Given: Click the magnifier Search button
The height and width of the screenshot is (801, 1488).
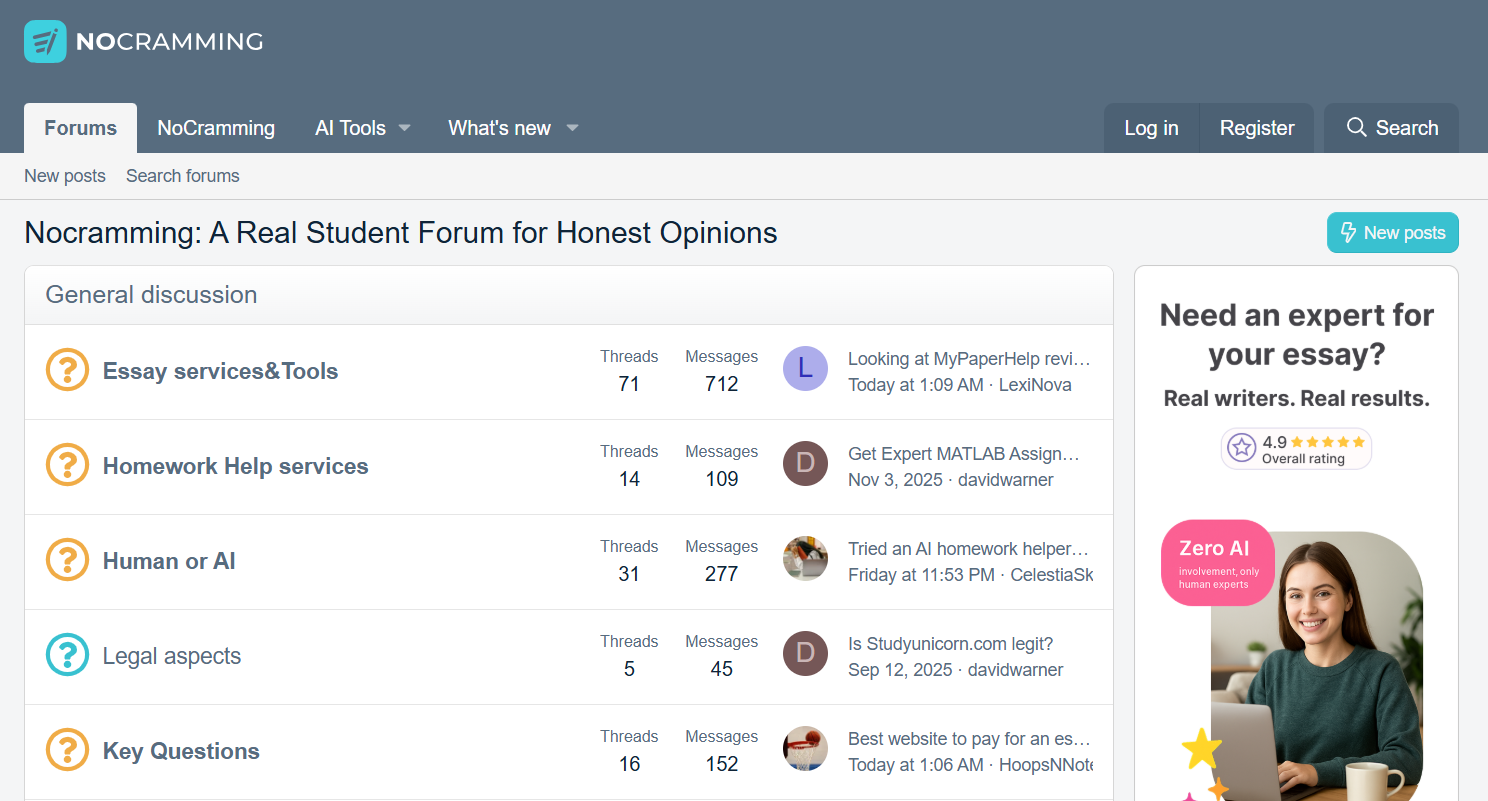Looking at the screenshot, I should 1391,128.
